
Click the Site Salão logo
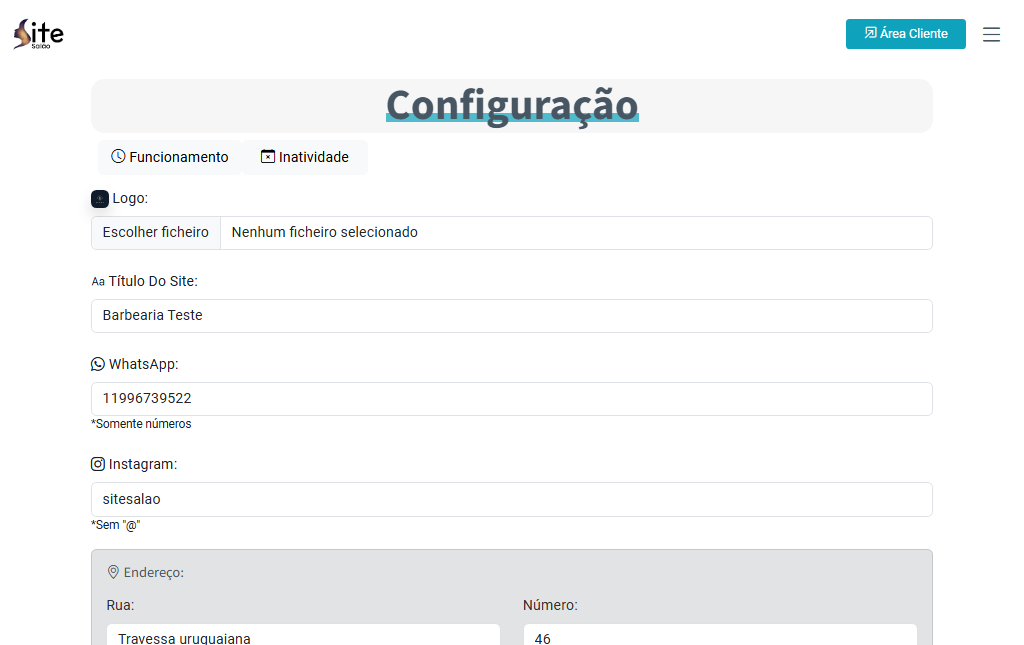[38, 34]
